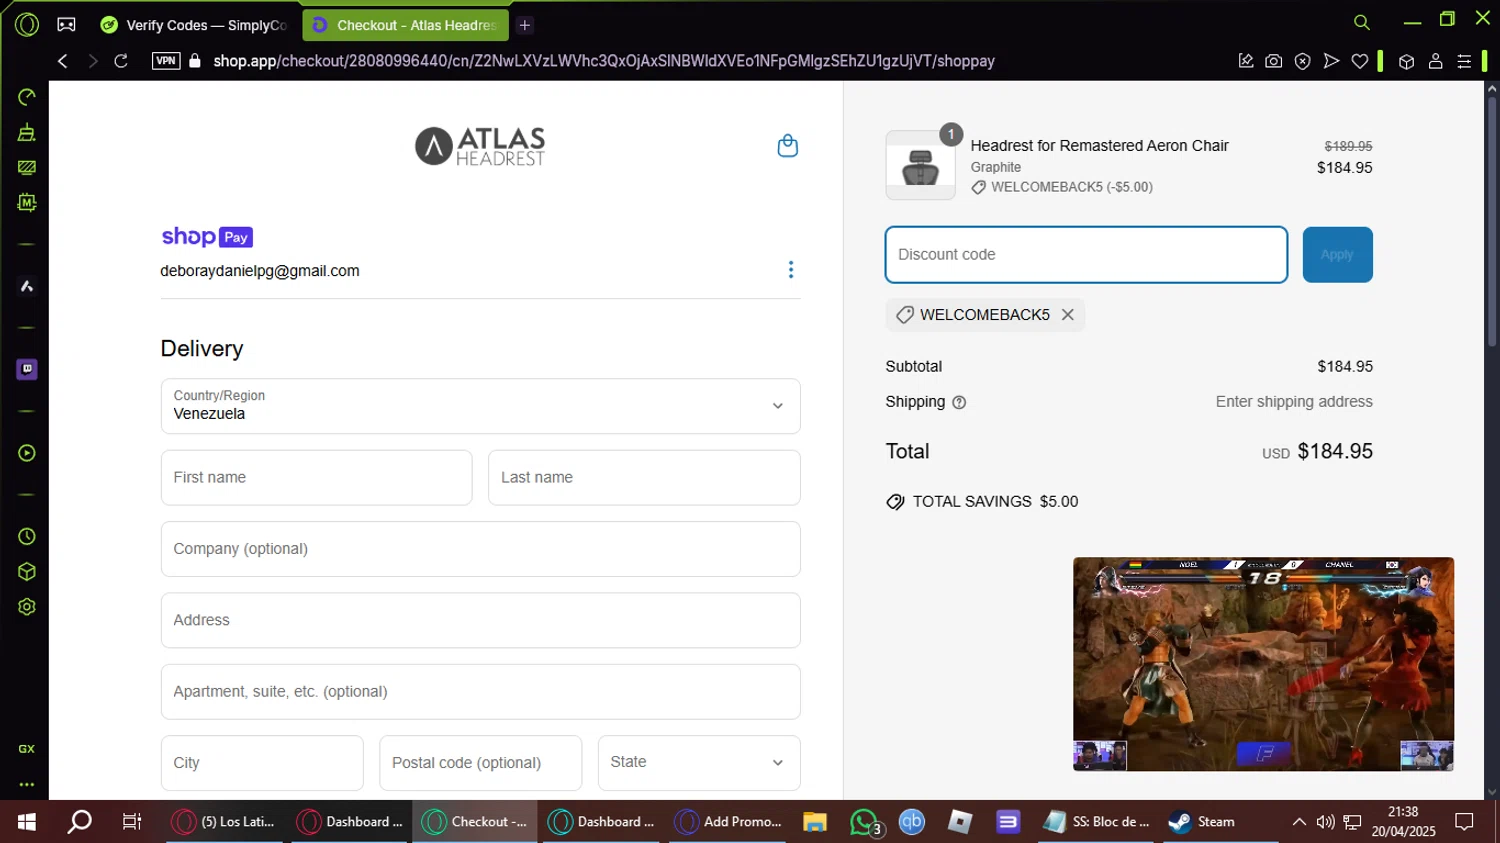Image resolution: width=1500 pixels, height=843 pixels.
Task: Open the Shipping help question mark
Action: point(959,402)
